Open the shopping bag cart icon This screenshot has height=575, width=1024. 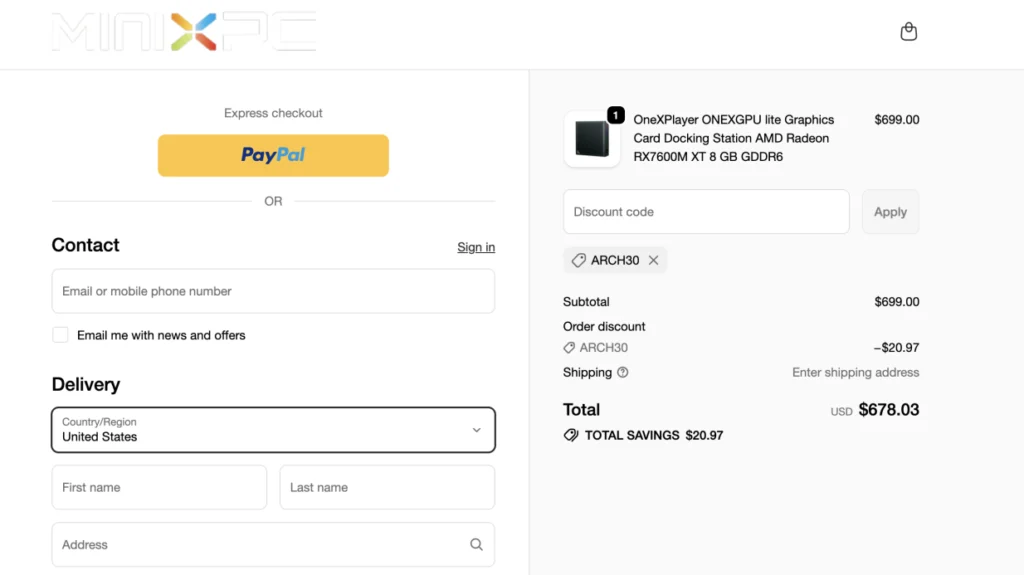point(908,32)
